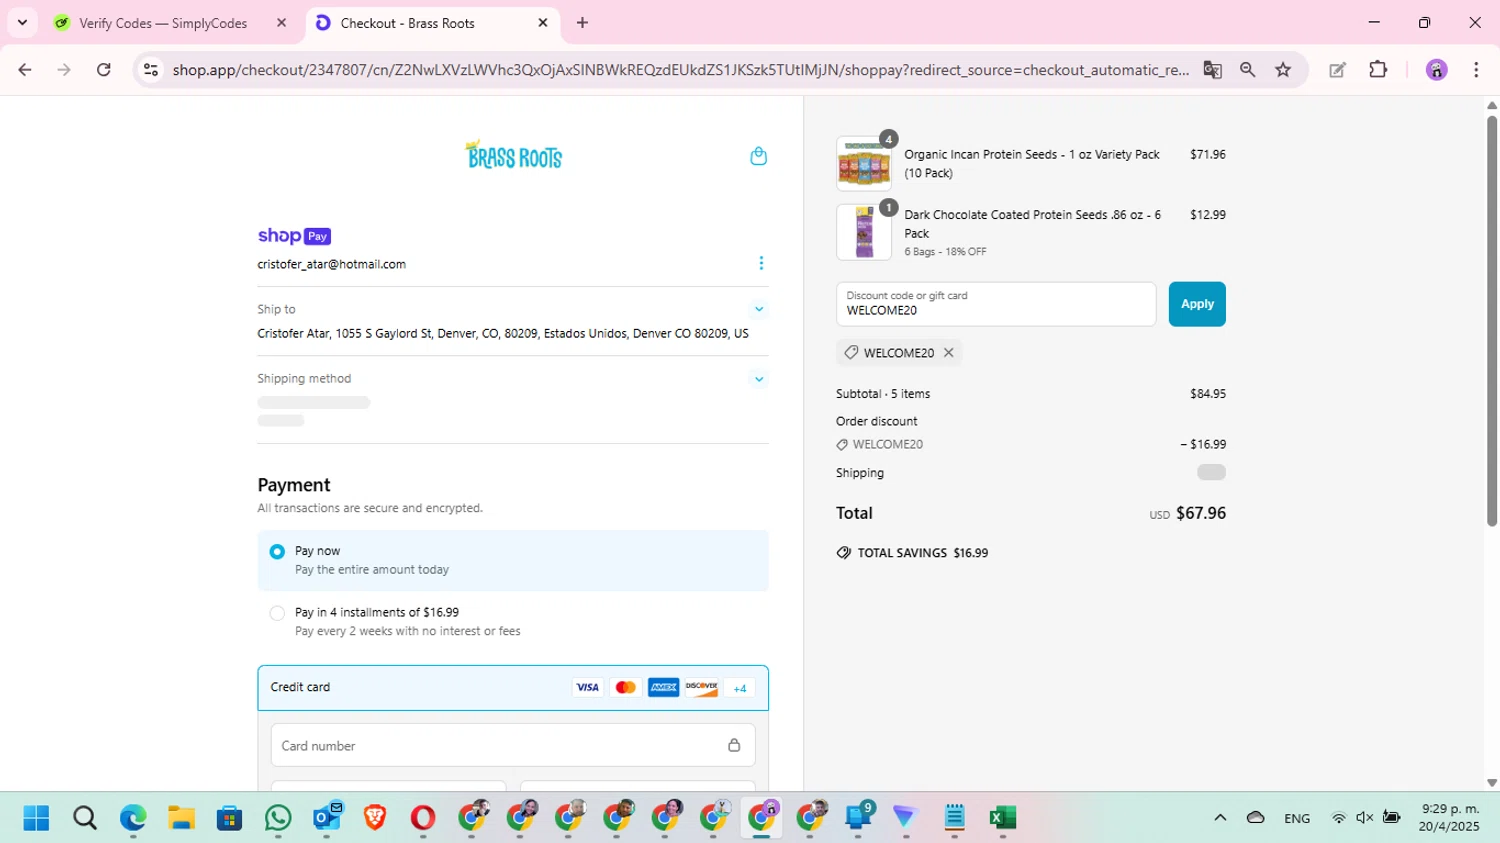Click the pencil edit icon in Chrome toolbar
This screenshot has width=1500, height=843.
(x=1337, y=70)
